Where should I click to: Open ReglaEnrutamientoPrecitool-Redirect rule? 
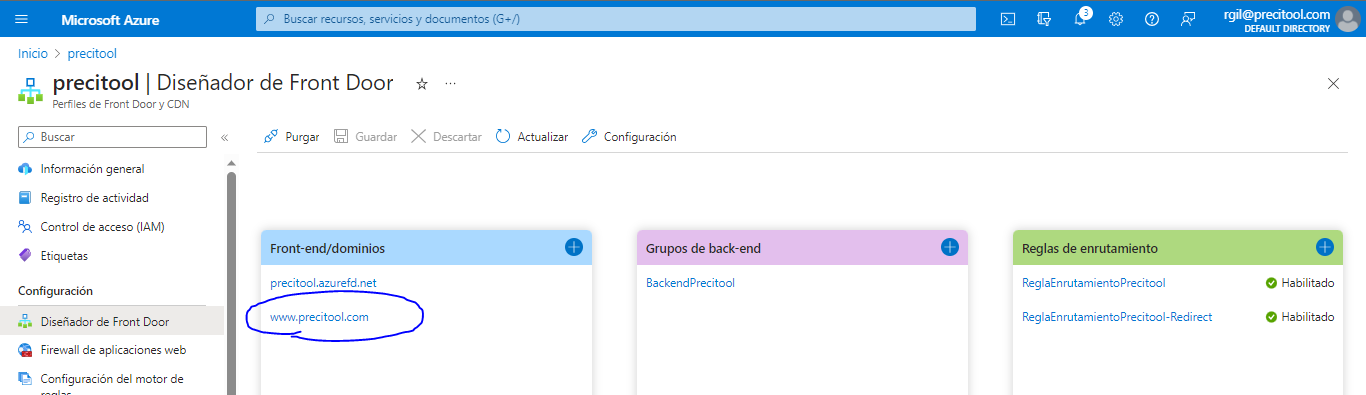1117,317
